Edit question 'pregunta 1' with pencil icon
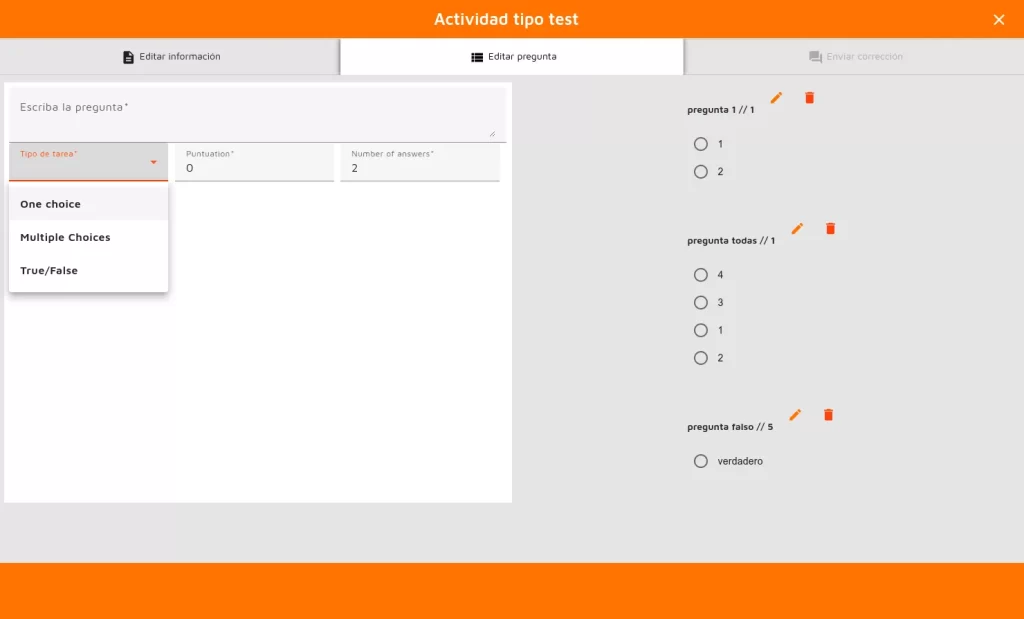This screenshot has height=619, width=1024. [x=776, y=98]
